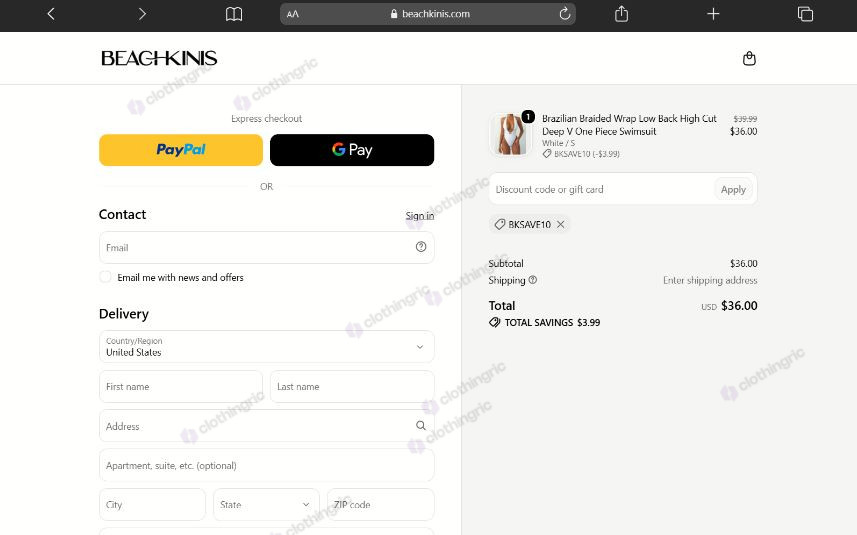Remove the BKSAVE10 discount tag

point(561,224)
